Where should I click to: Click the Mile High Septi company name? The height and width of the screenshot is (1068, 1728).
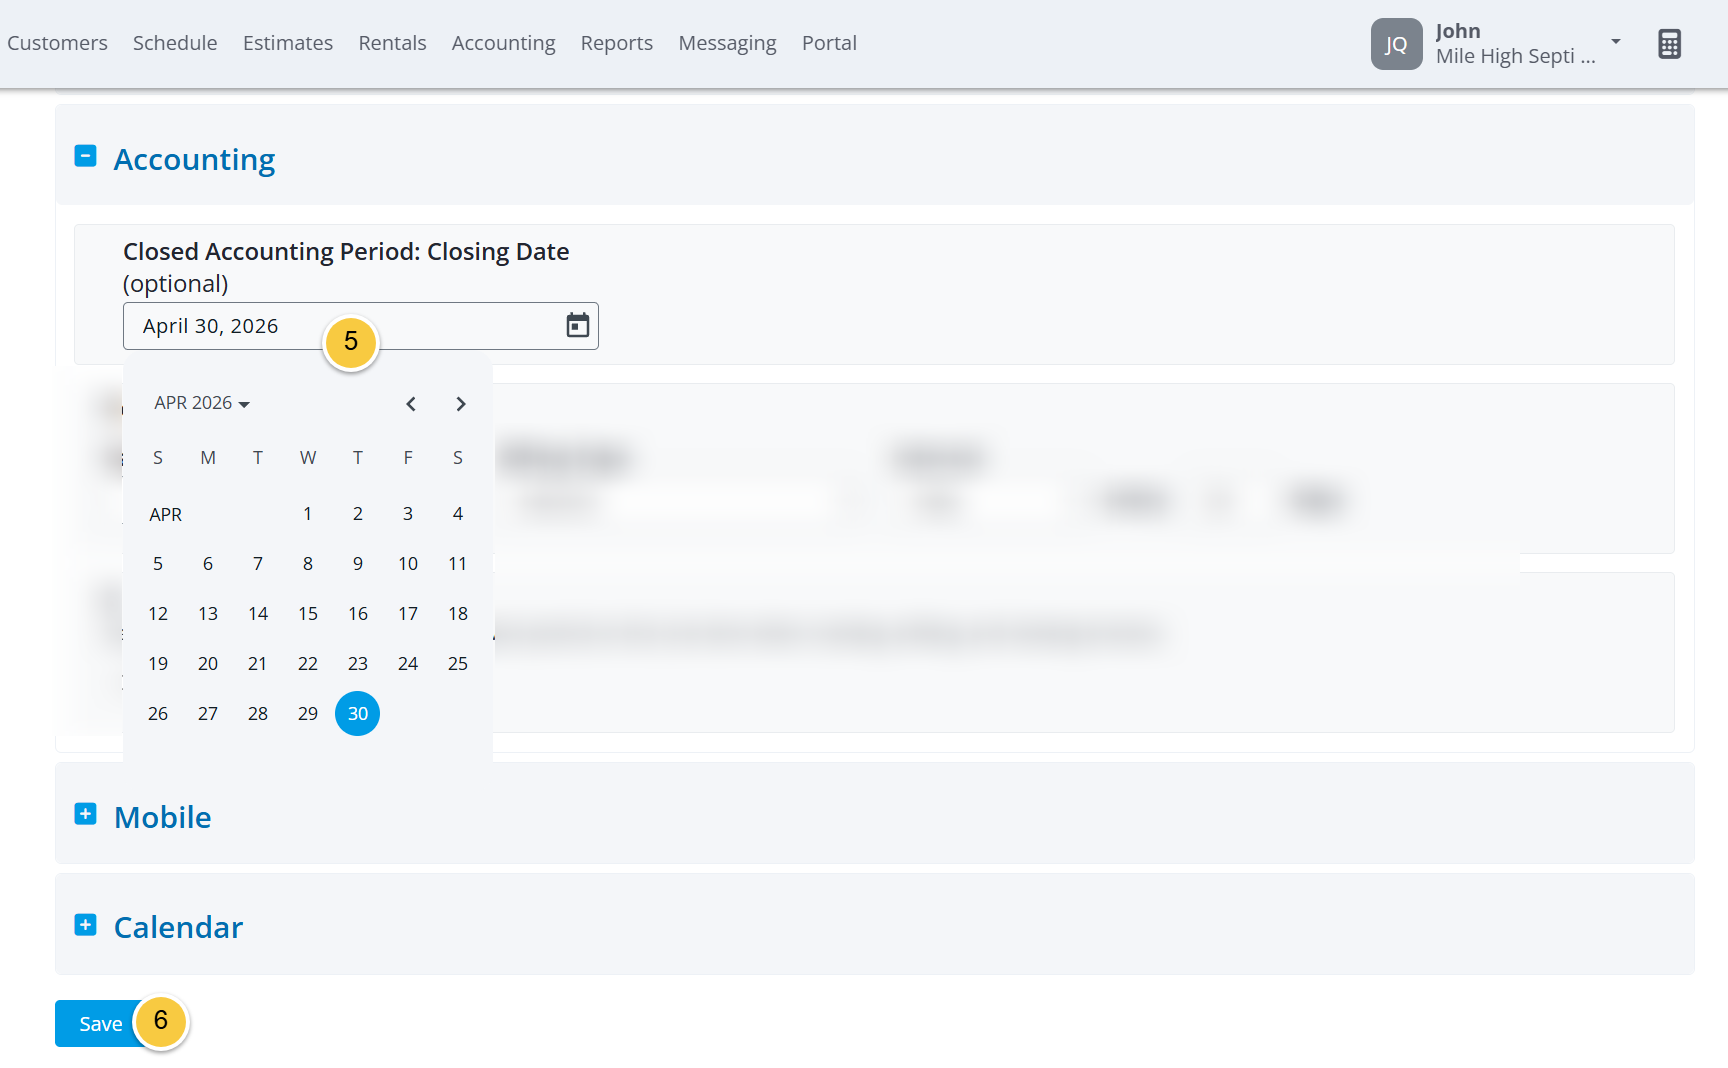click(1515, 57)
